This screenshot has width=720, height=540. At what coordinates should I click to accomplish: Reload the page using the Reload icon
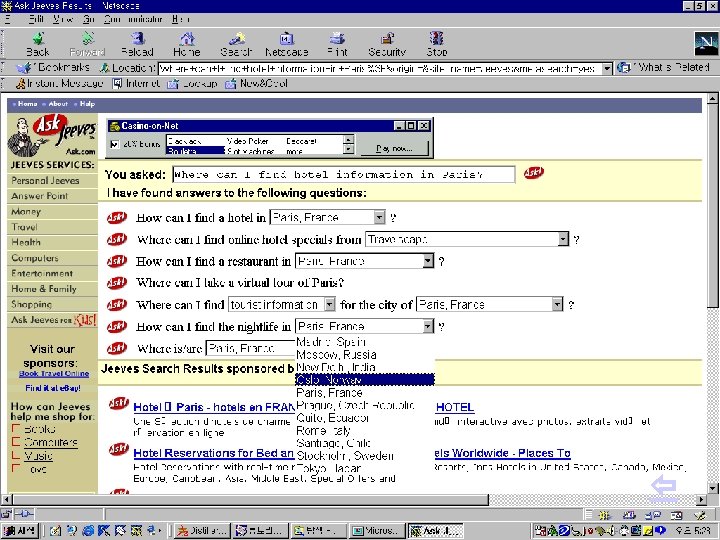[x=137, y=45]
